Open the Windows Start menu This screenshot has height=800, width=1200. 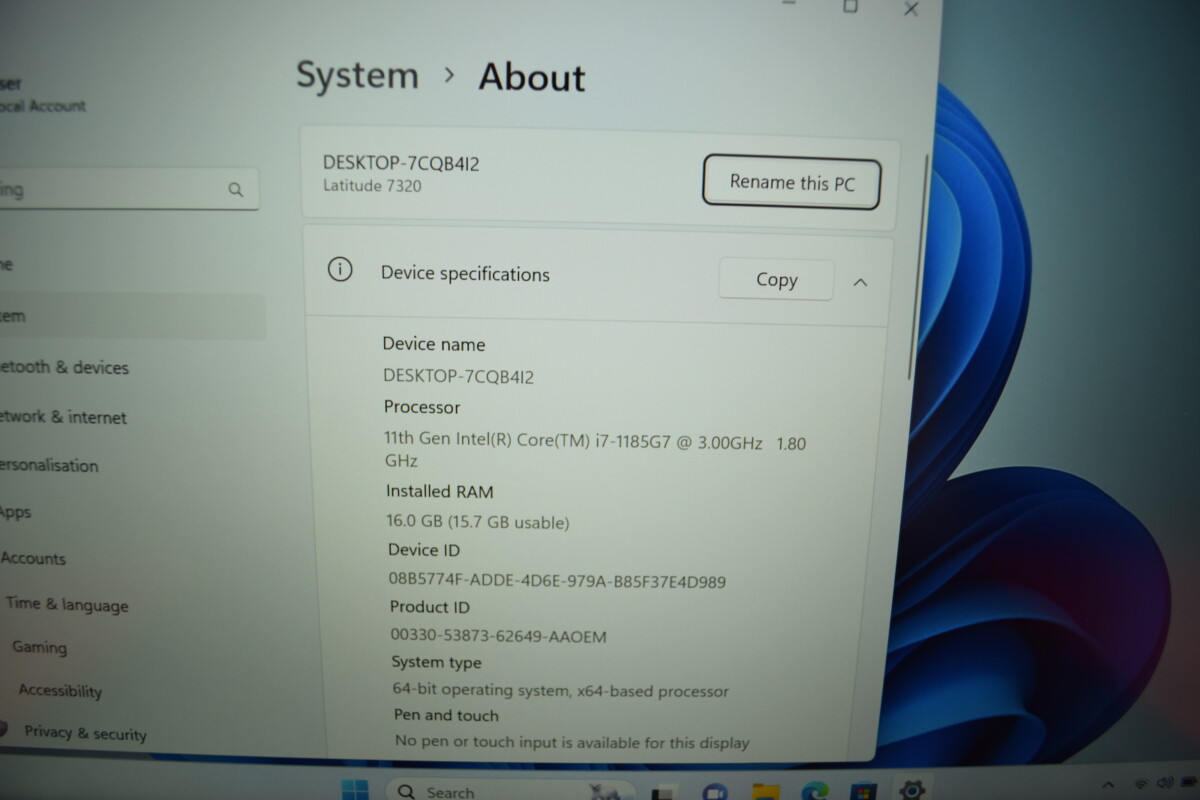click(355, 791)
